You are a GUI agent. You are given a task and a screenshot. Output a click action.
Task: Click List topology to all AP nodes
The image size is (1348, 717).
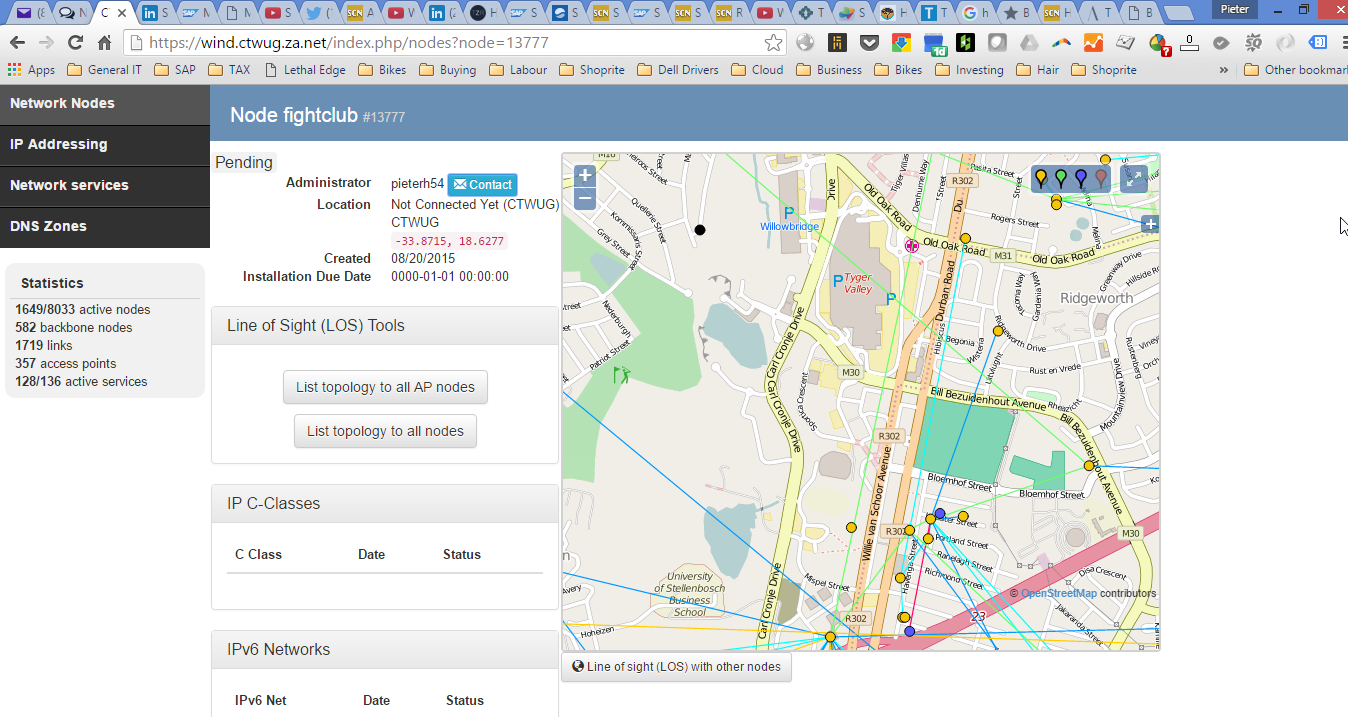(x=385, y=387)
